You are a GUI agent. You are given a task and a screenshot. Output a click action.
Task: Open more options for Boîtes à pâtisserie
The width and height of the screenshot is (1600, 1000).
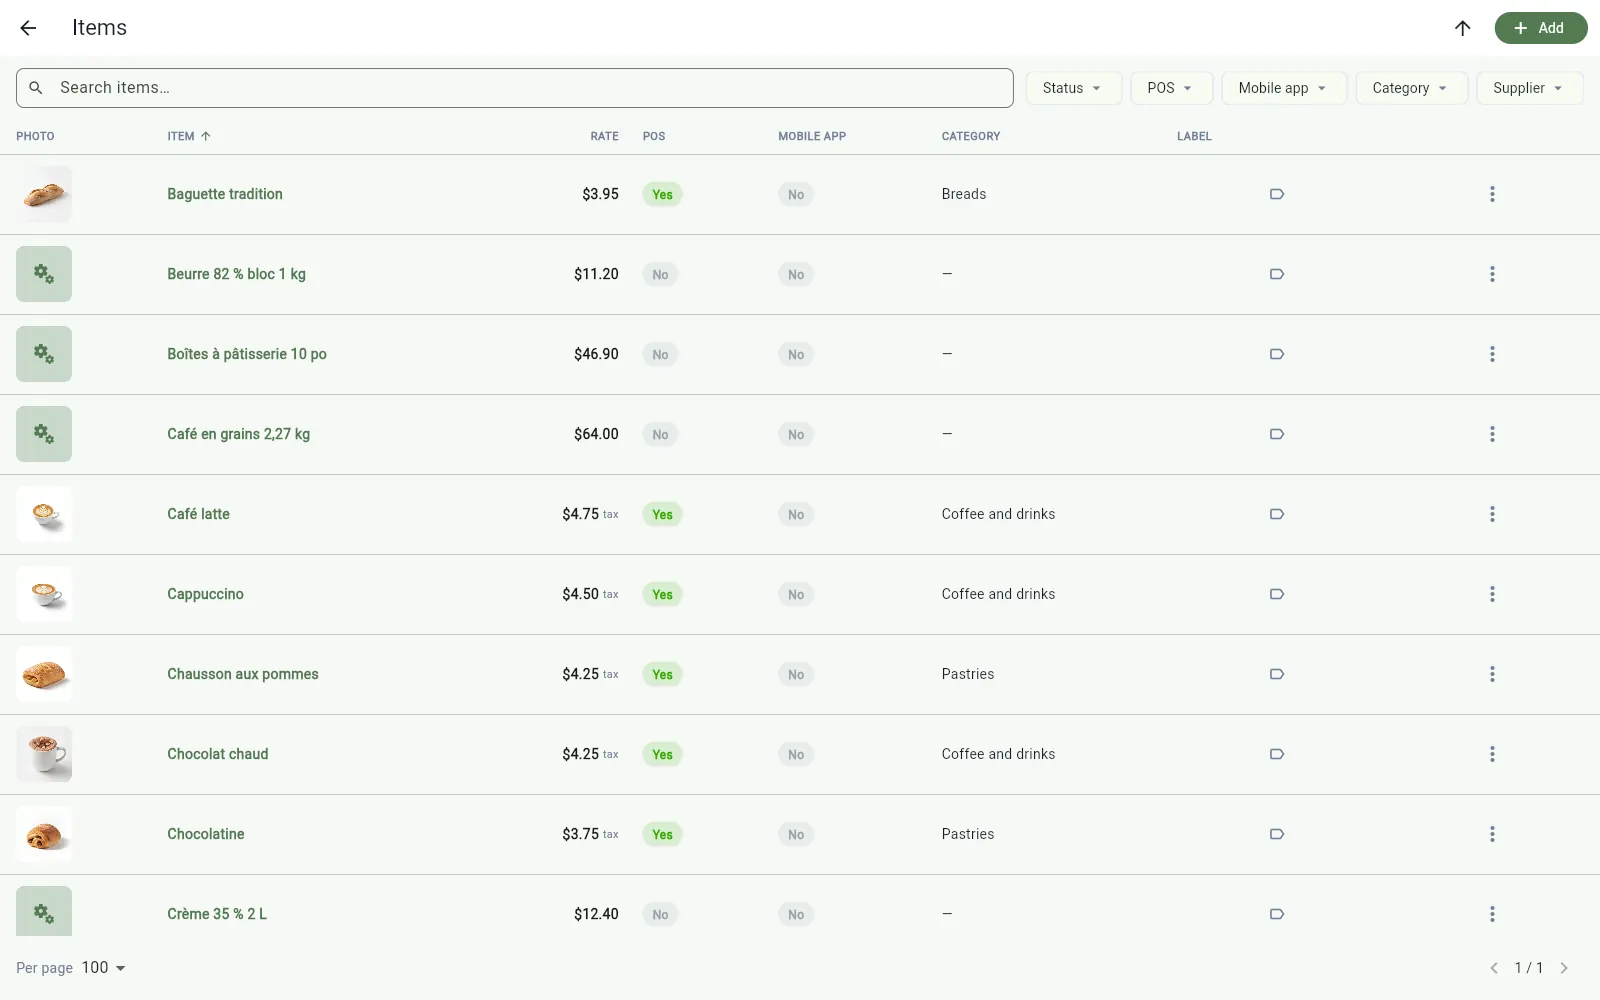pyautogui.click(x=1492, y=354)
